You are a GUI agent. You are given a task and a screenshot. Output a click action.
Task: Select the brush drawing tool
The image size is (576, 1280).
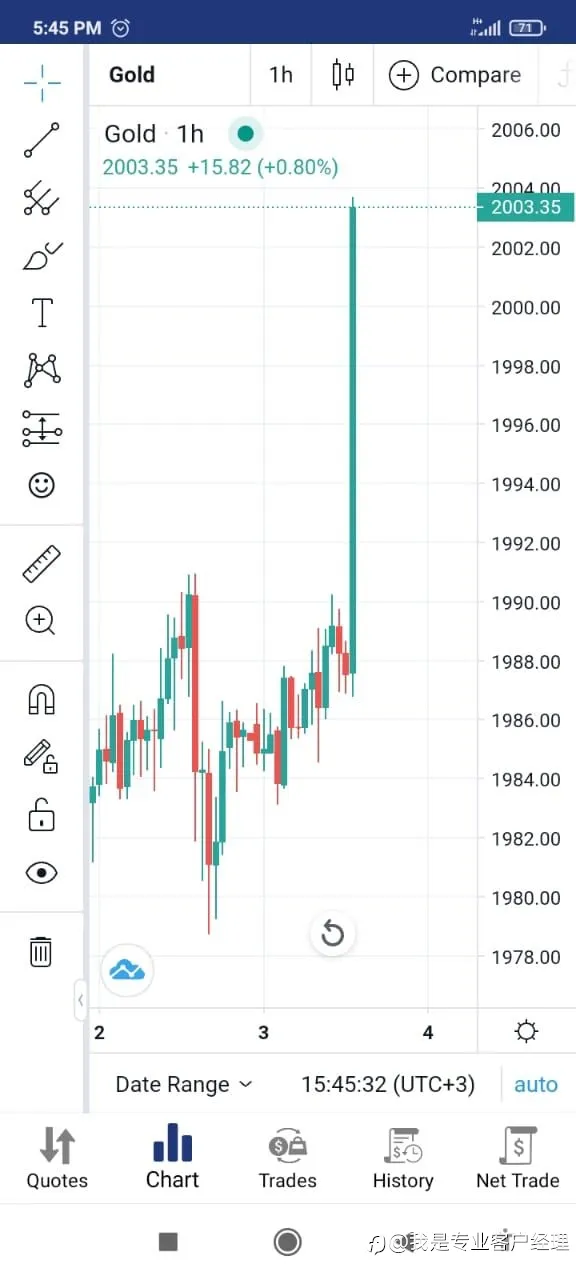point(42,256)
